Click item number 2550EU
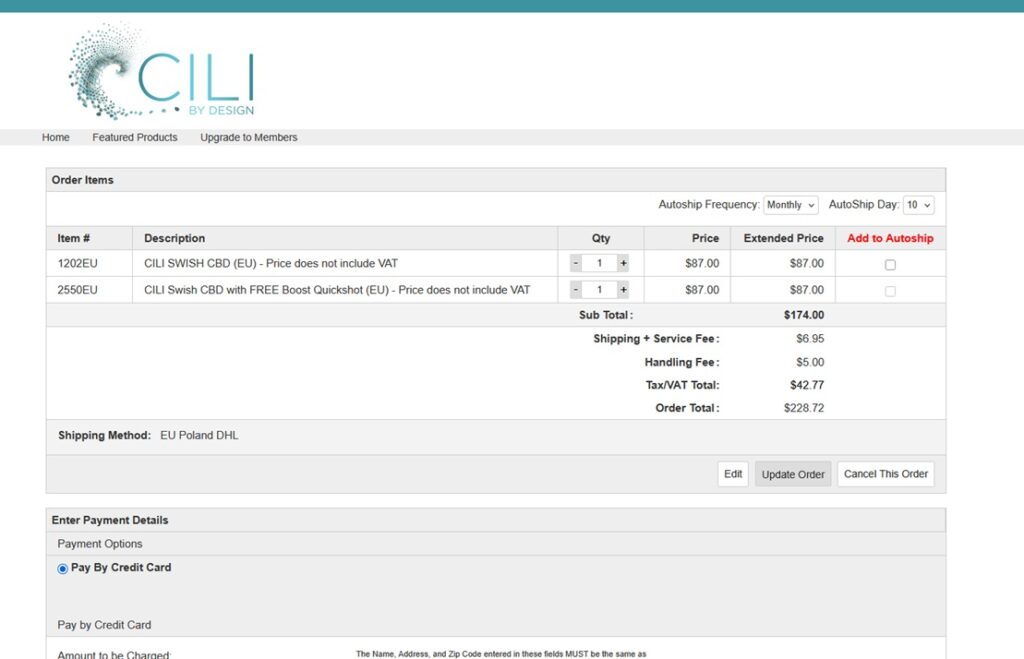 pos(77,289)
